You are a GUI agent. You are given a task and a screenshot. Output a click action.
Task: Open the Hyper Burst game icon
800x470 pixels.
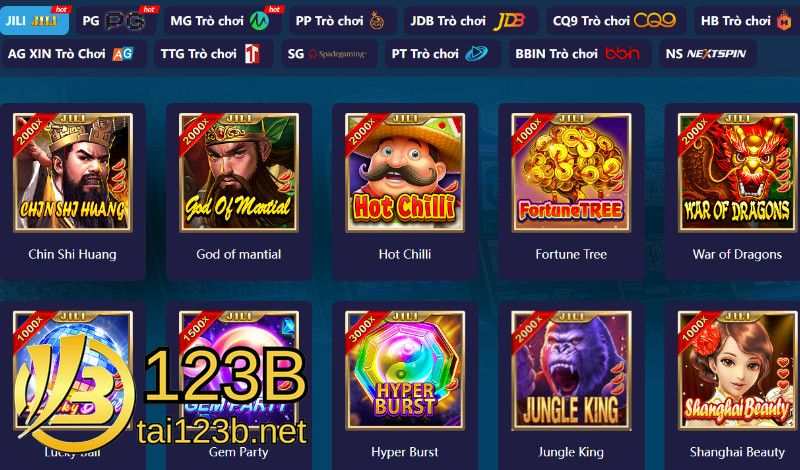click(405, 370)
